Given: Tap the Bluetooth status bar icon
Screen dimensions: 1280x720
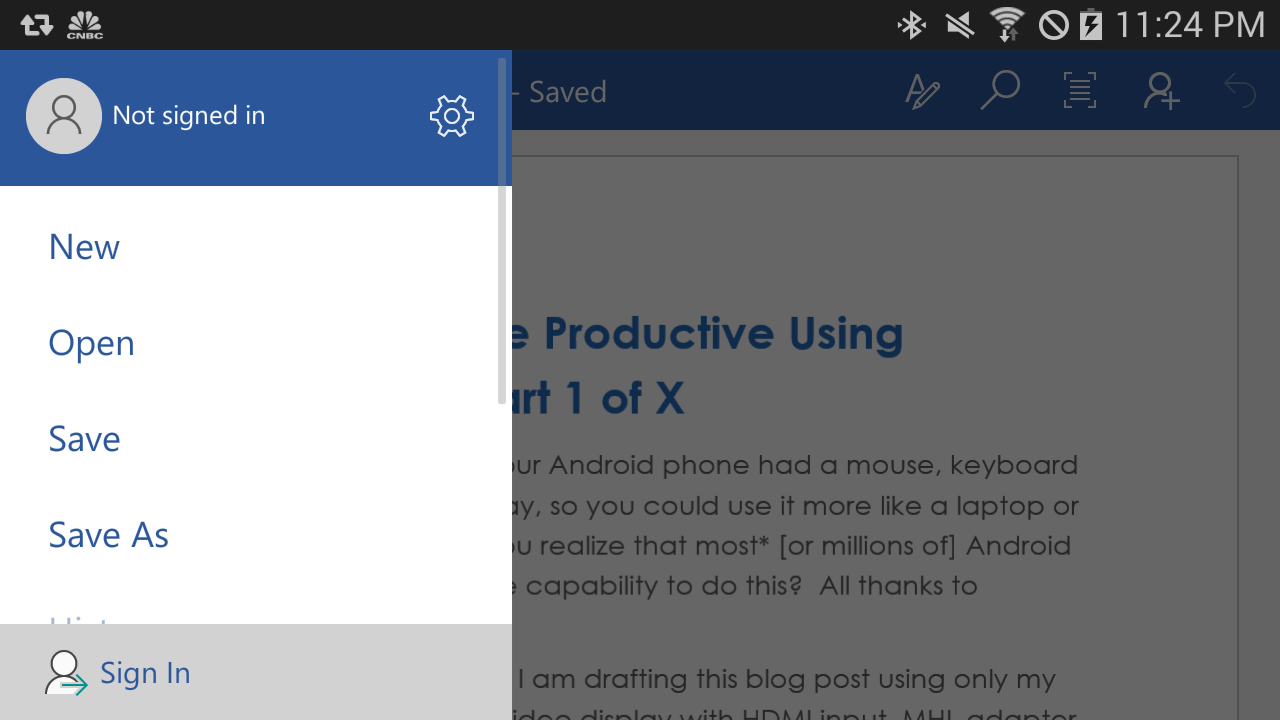Looking at the screenshot, I should pos(911,25).
